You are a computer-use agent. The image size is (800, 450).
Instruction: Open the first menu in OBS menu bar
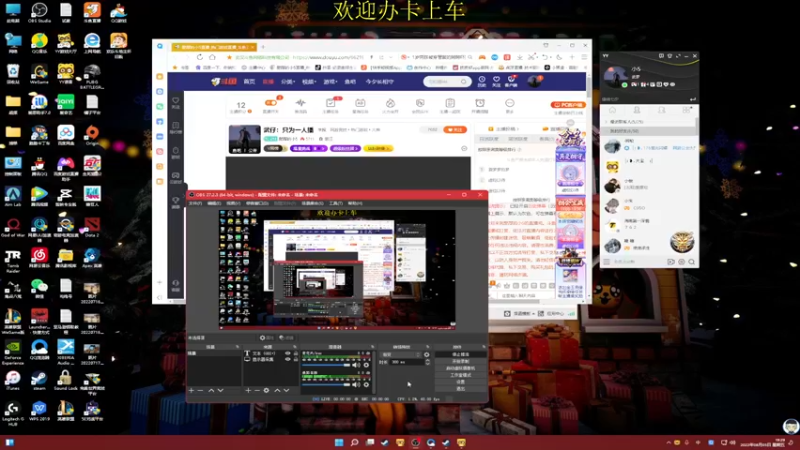(195, 203)
